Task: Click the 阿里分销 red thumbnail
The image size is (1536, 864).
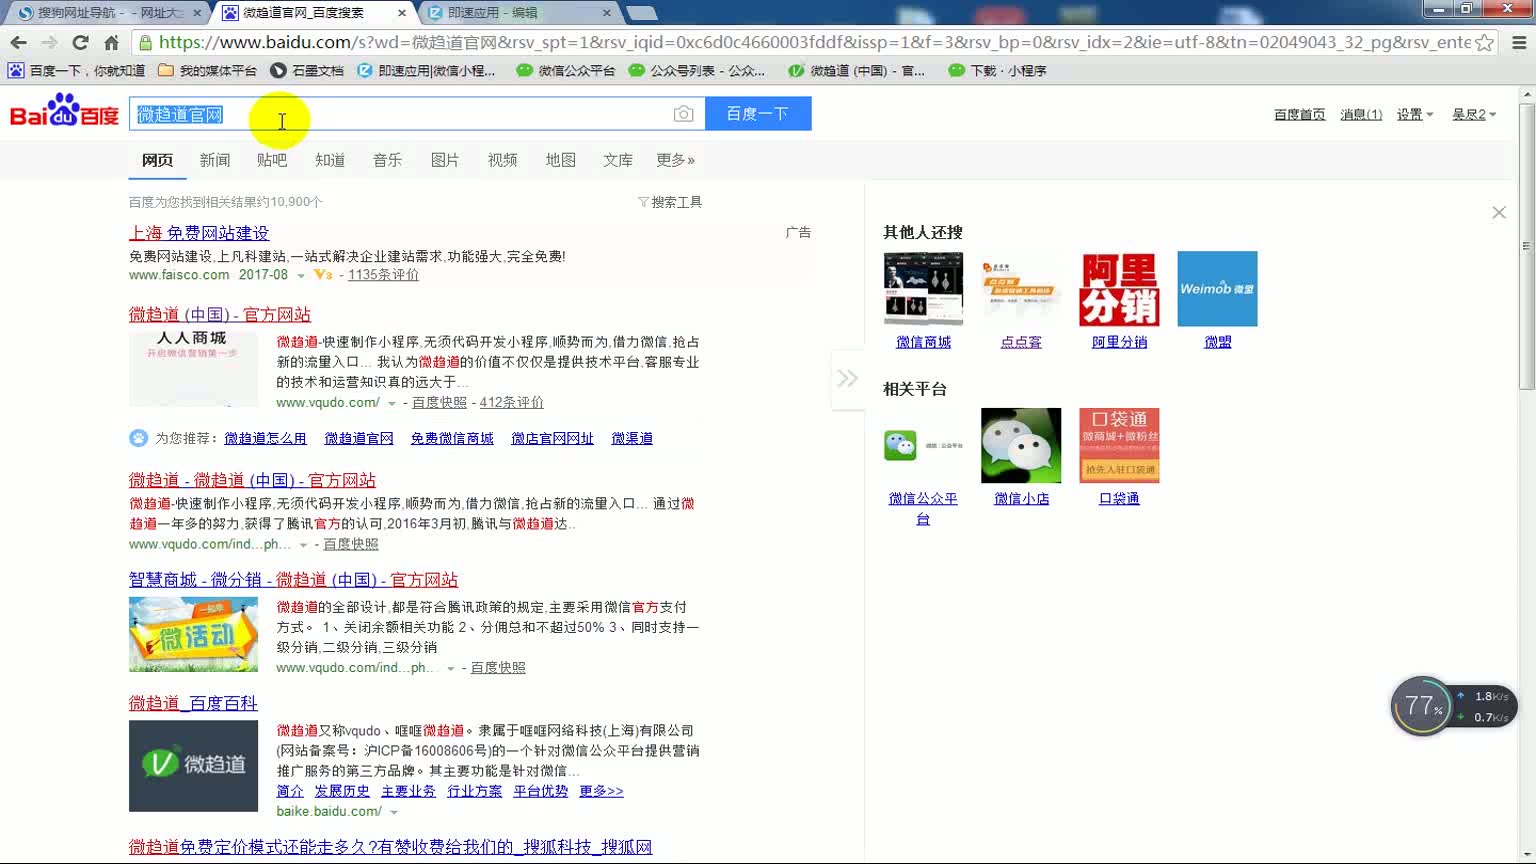Action: coord(1119,289)
